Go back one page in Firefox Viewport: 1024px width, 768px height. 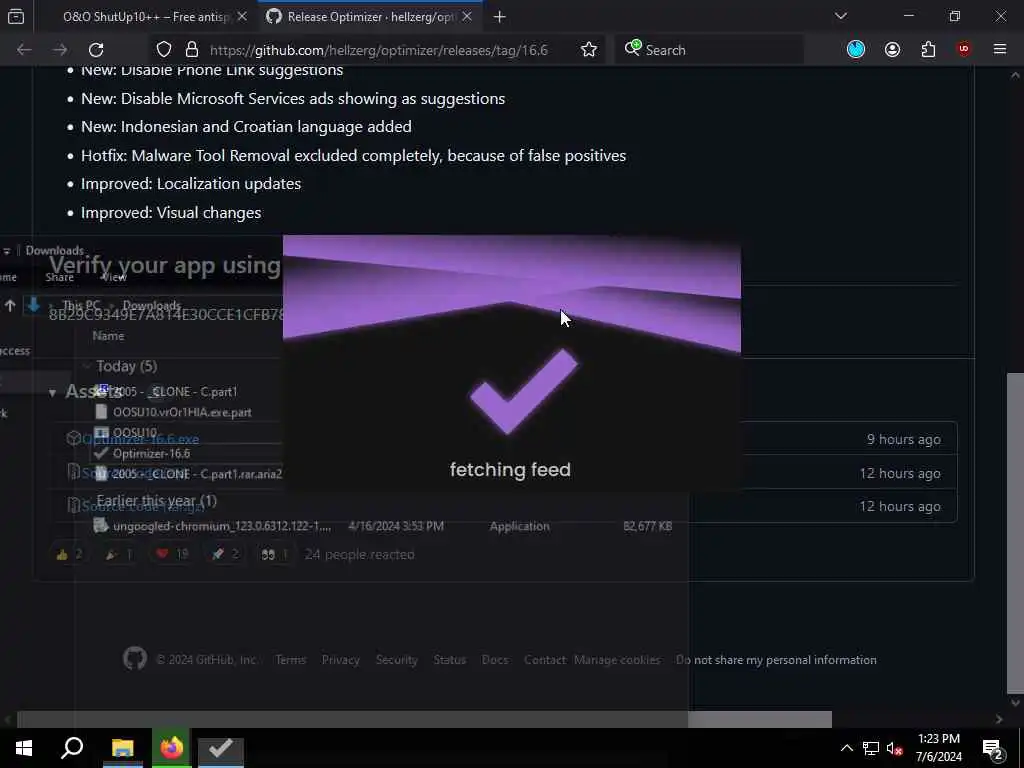[x=24, y=50]
